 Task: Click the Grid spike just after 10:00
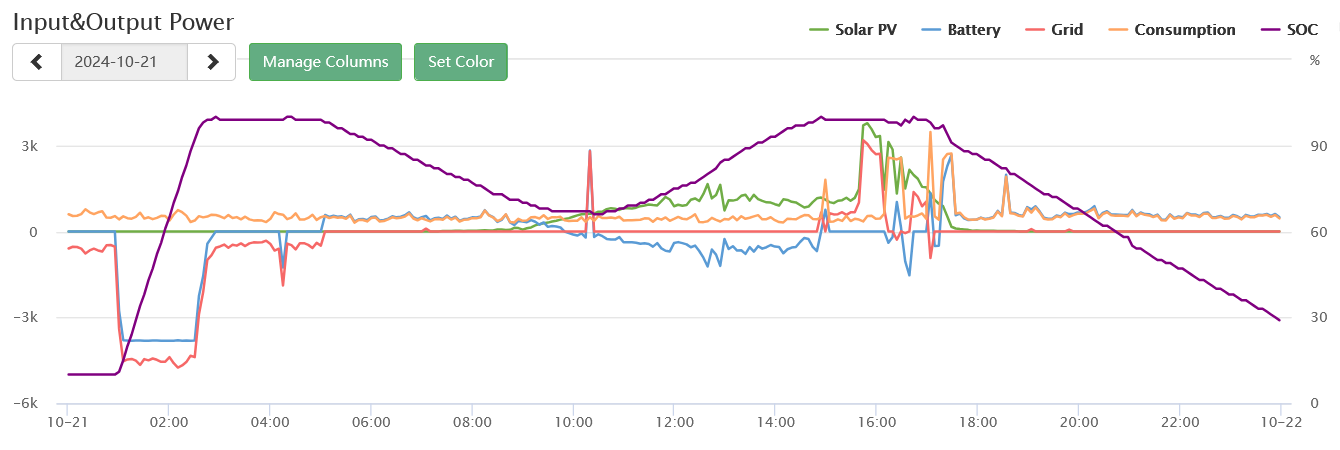tap(590, 151)
